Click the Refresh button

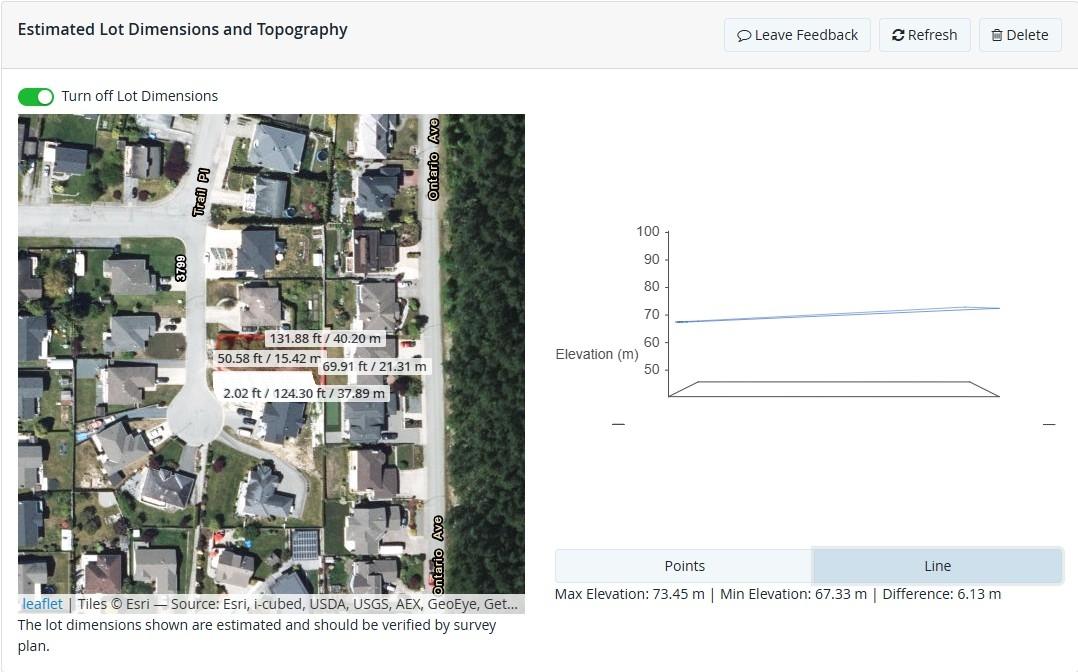click(925, 35)
